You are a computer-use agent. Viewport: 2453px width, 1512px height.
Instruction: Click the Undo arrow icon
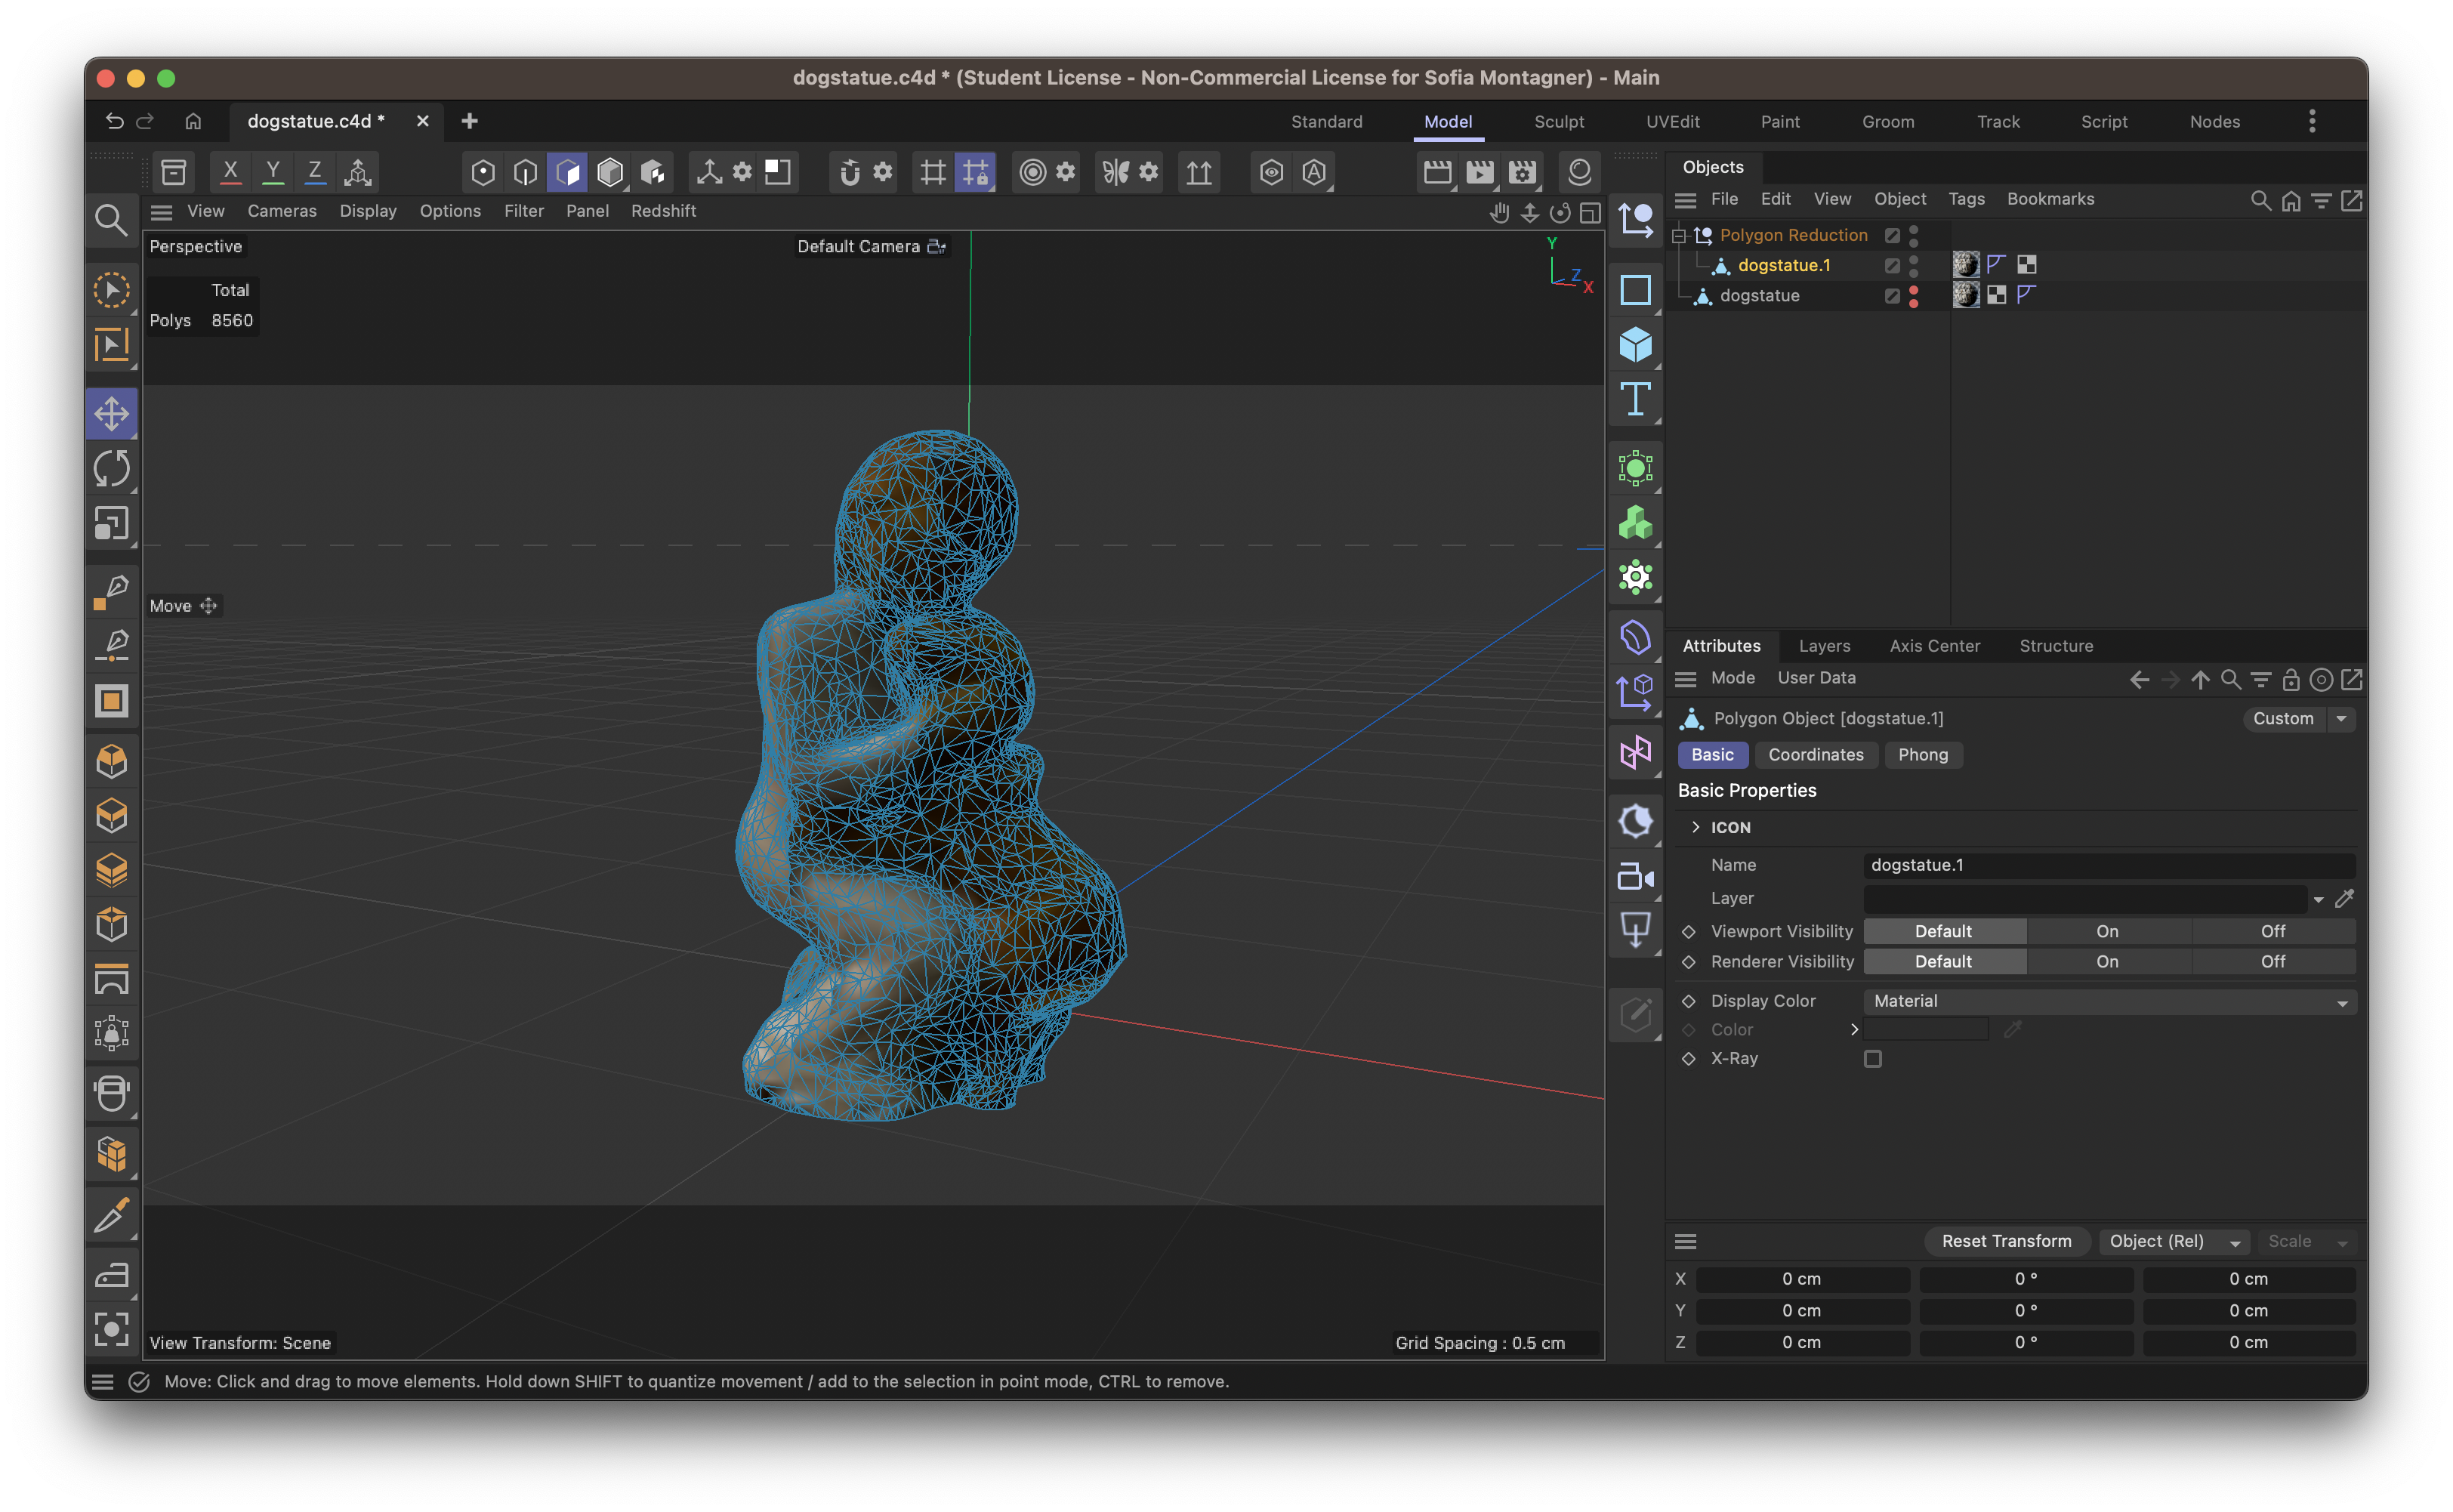coord(114,121)
